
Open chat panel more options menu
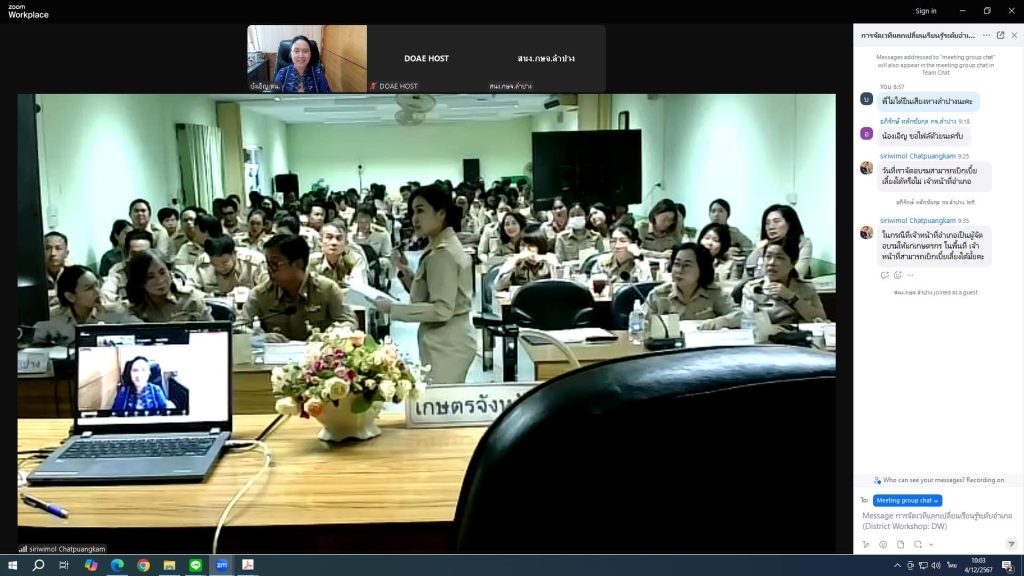(986, 35)
